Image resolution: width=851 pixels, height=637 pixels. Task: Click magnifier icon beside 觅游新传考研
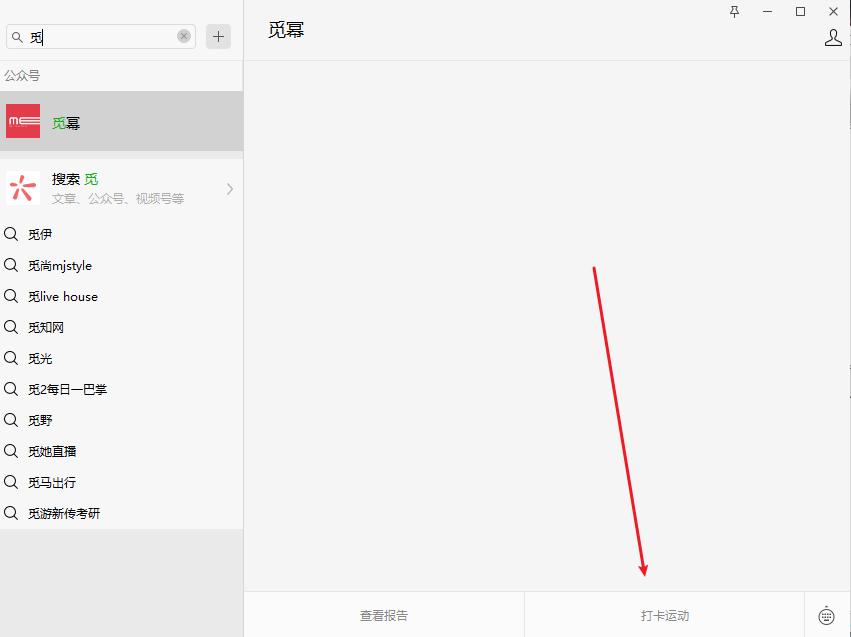click(x=11, y=512)
